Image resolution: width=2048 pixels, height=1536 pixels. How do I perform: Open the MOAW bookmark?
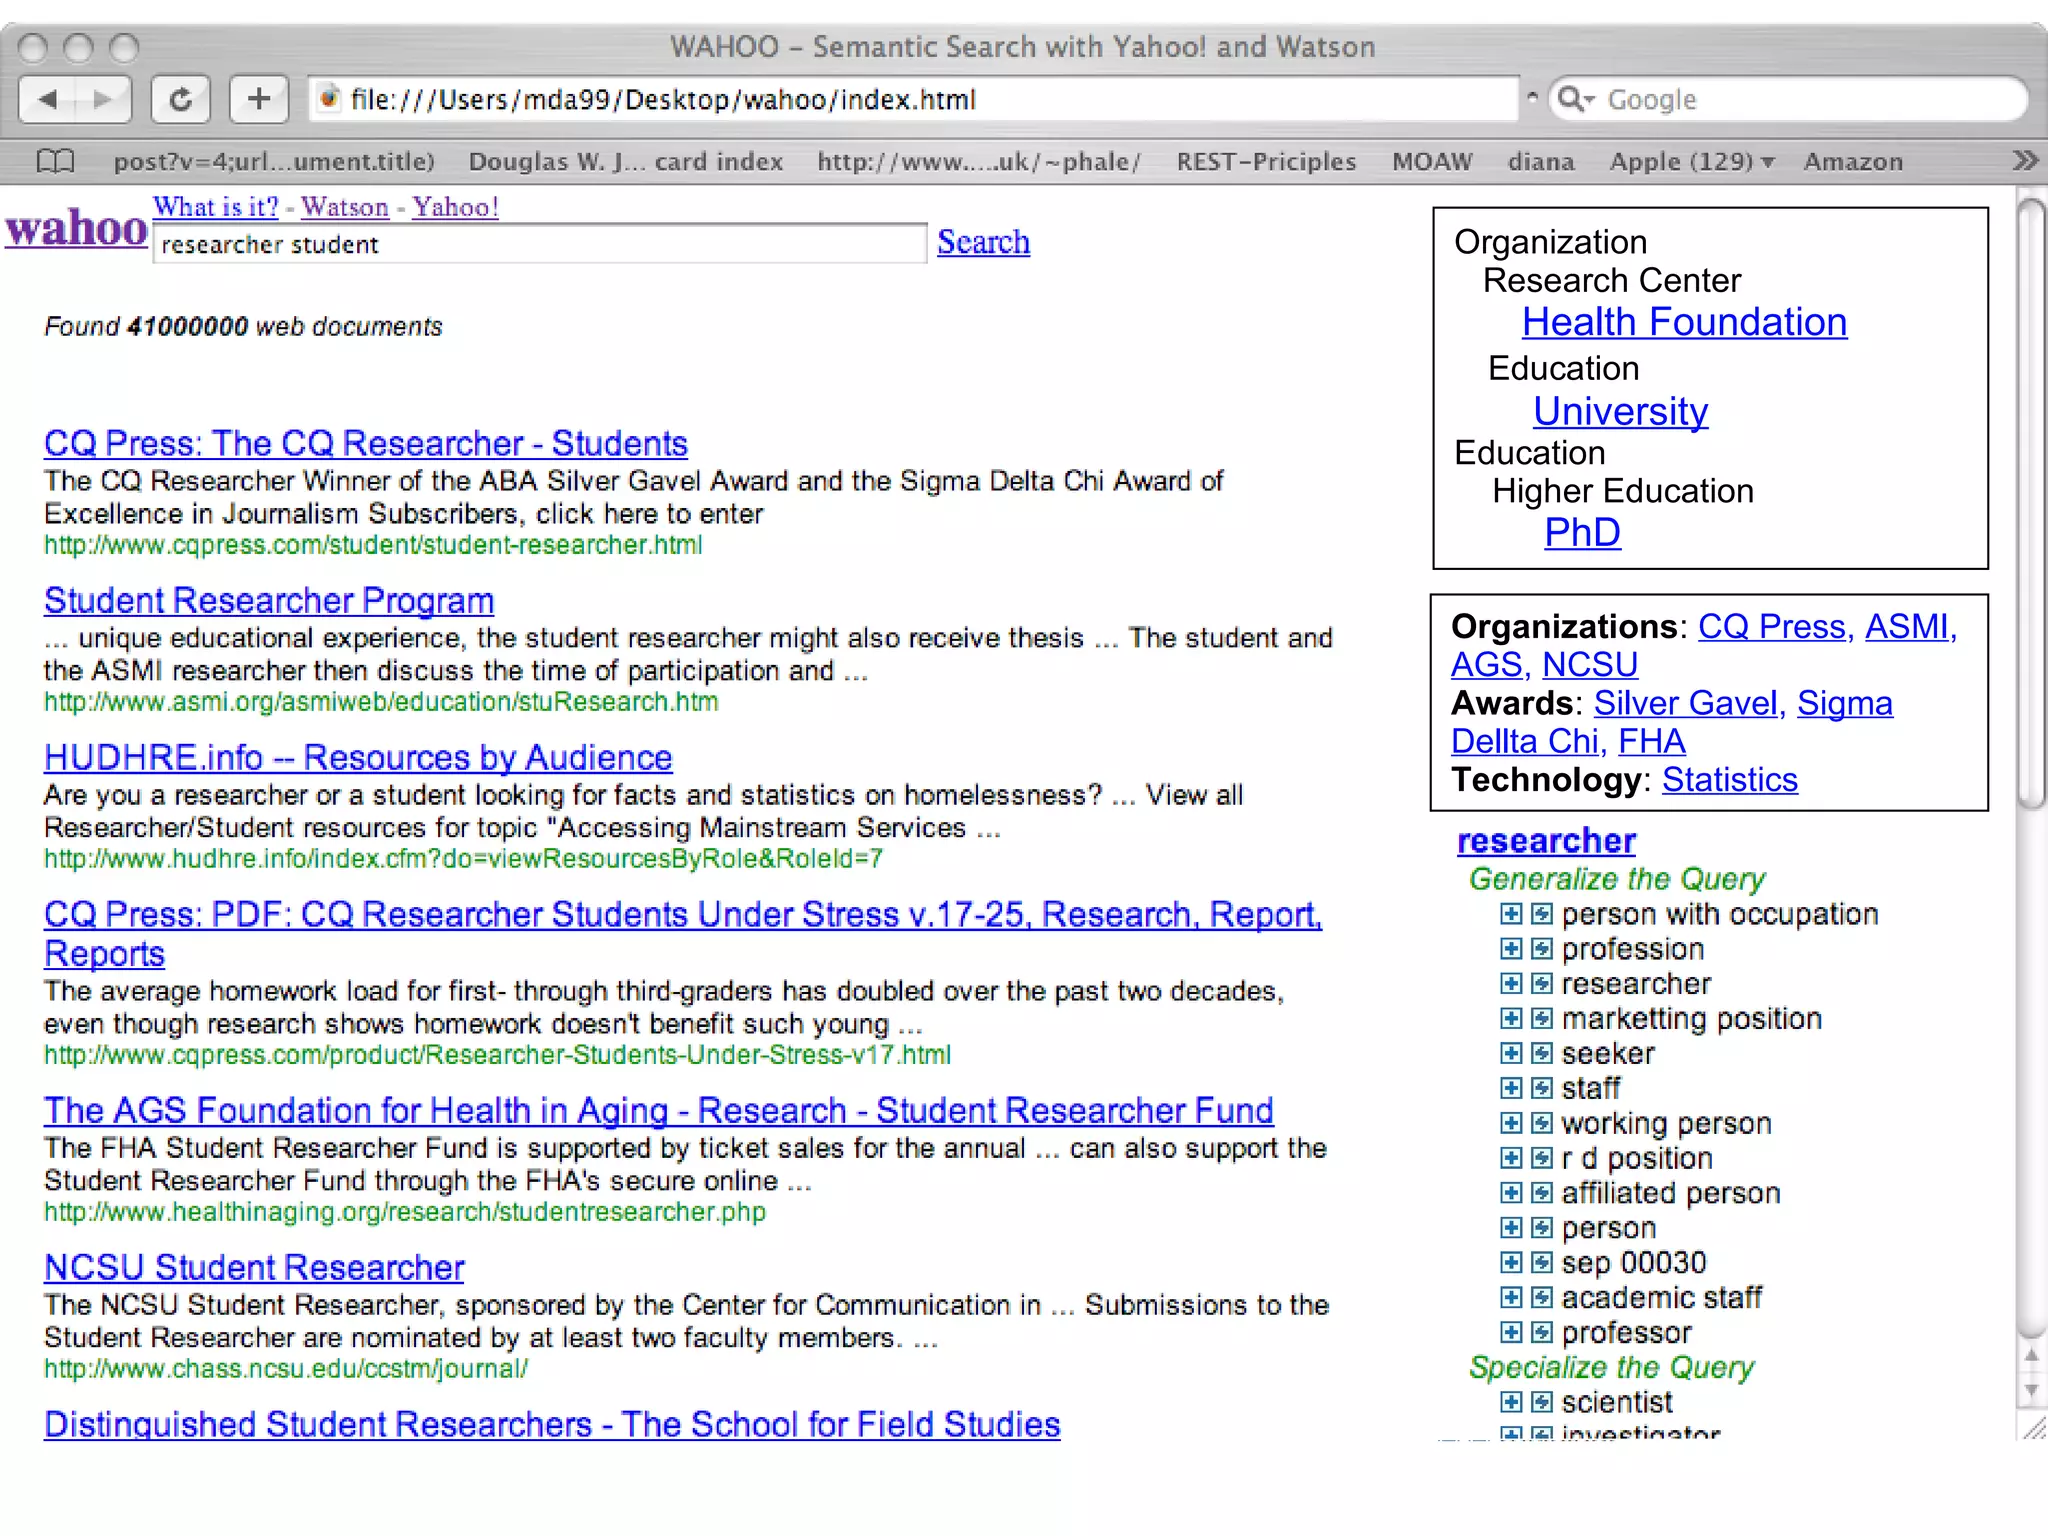pos(1432,161)
